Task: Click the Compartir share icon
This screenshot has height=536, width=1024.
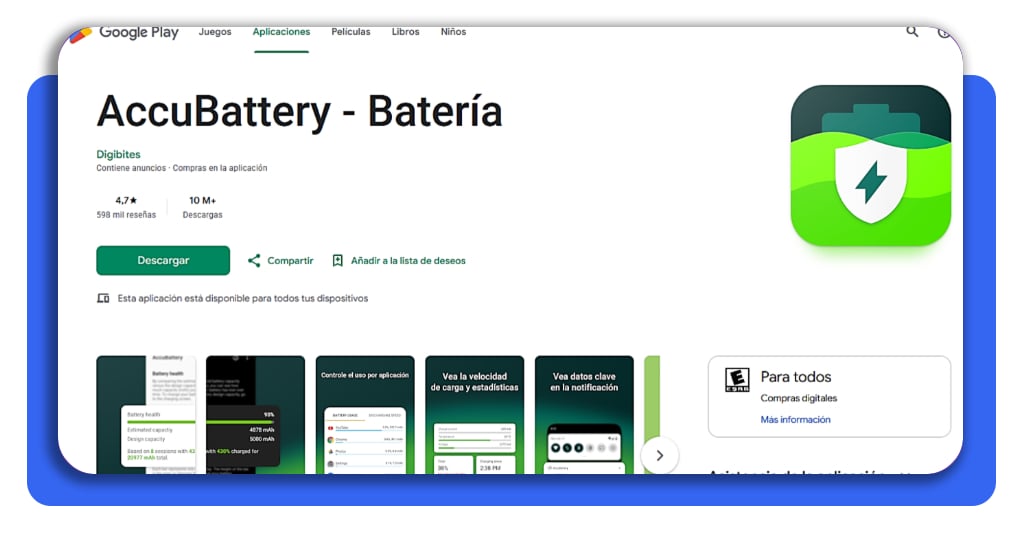Action: point(254,260)
